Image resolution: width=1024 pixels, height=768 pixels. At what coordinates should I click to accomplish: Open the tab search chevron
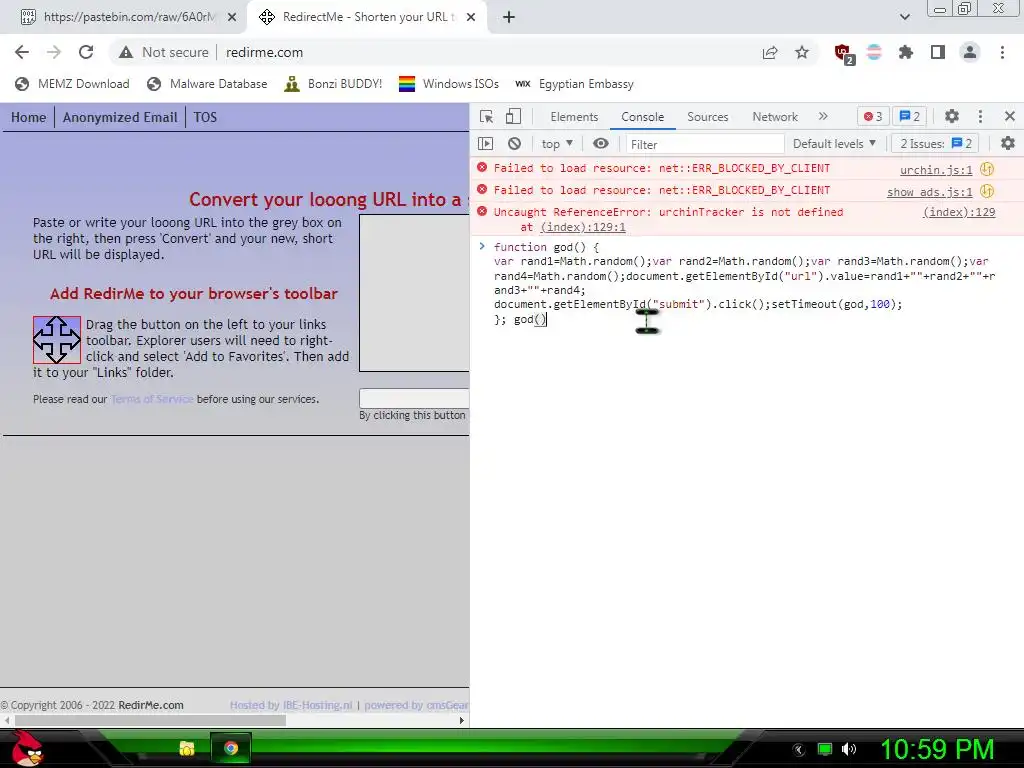click(904, 17)
